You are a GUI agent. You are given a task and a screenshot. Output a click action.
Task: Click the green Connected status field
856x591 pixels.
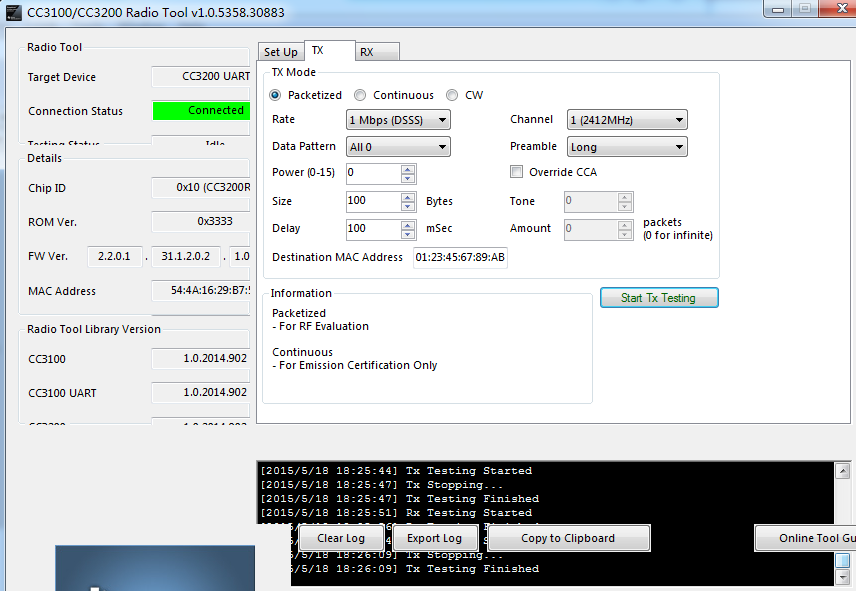tap(201, 111)
